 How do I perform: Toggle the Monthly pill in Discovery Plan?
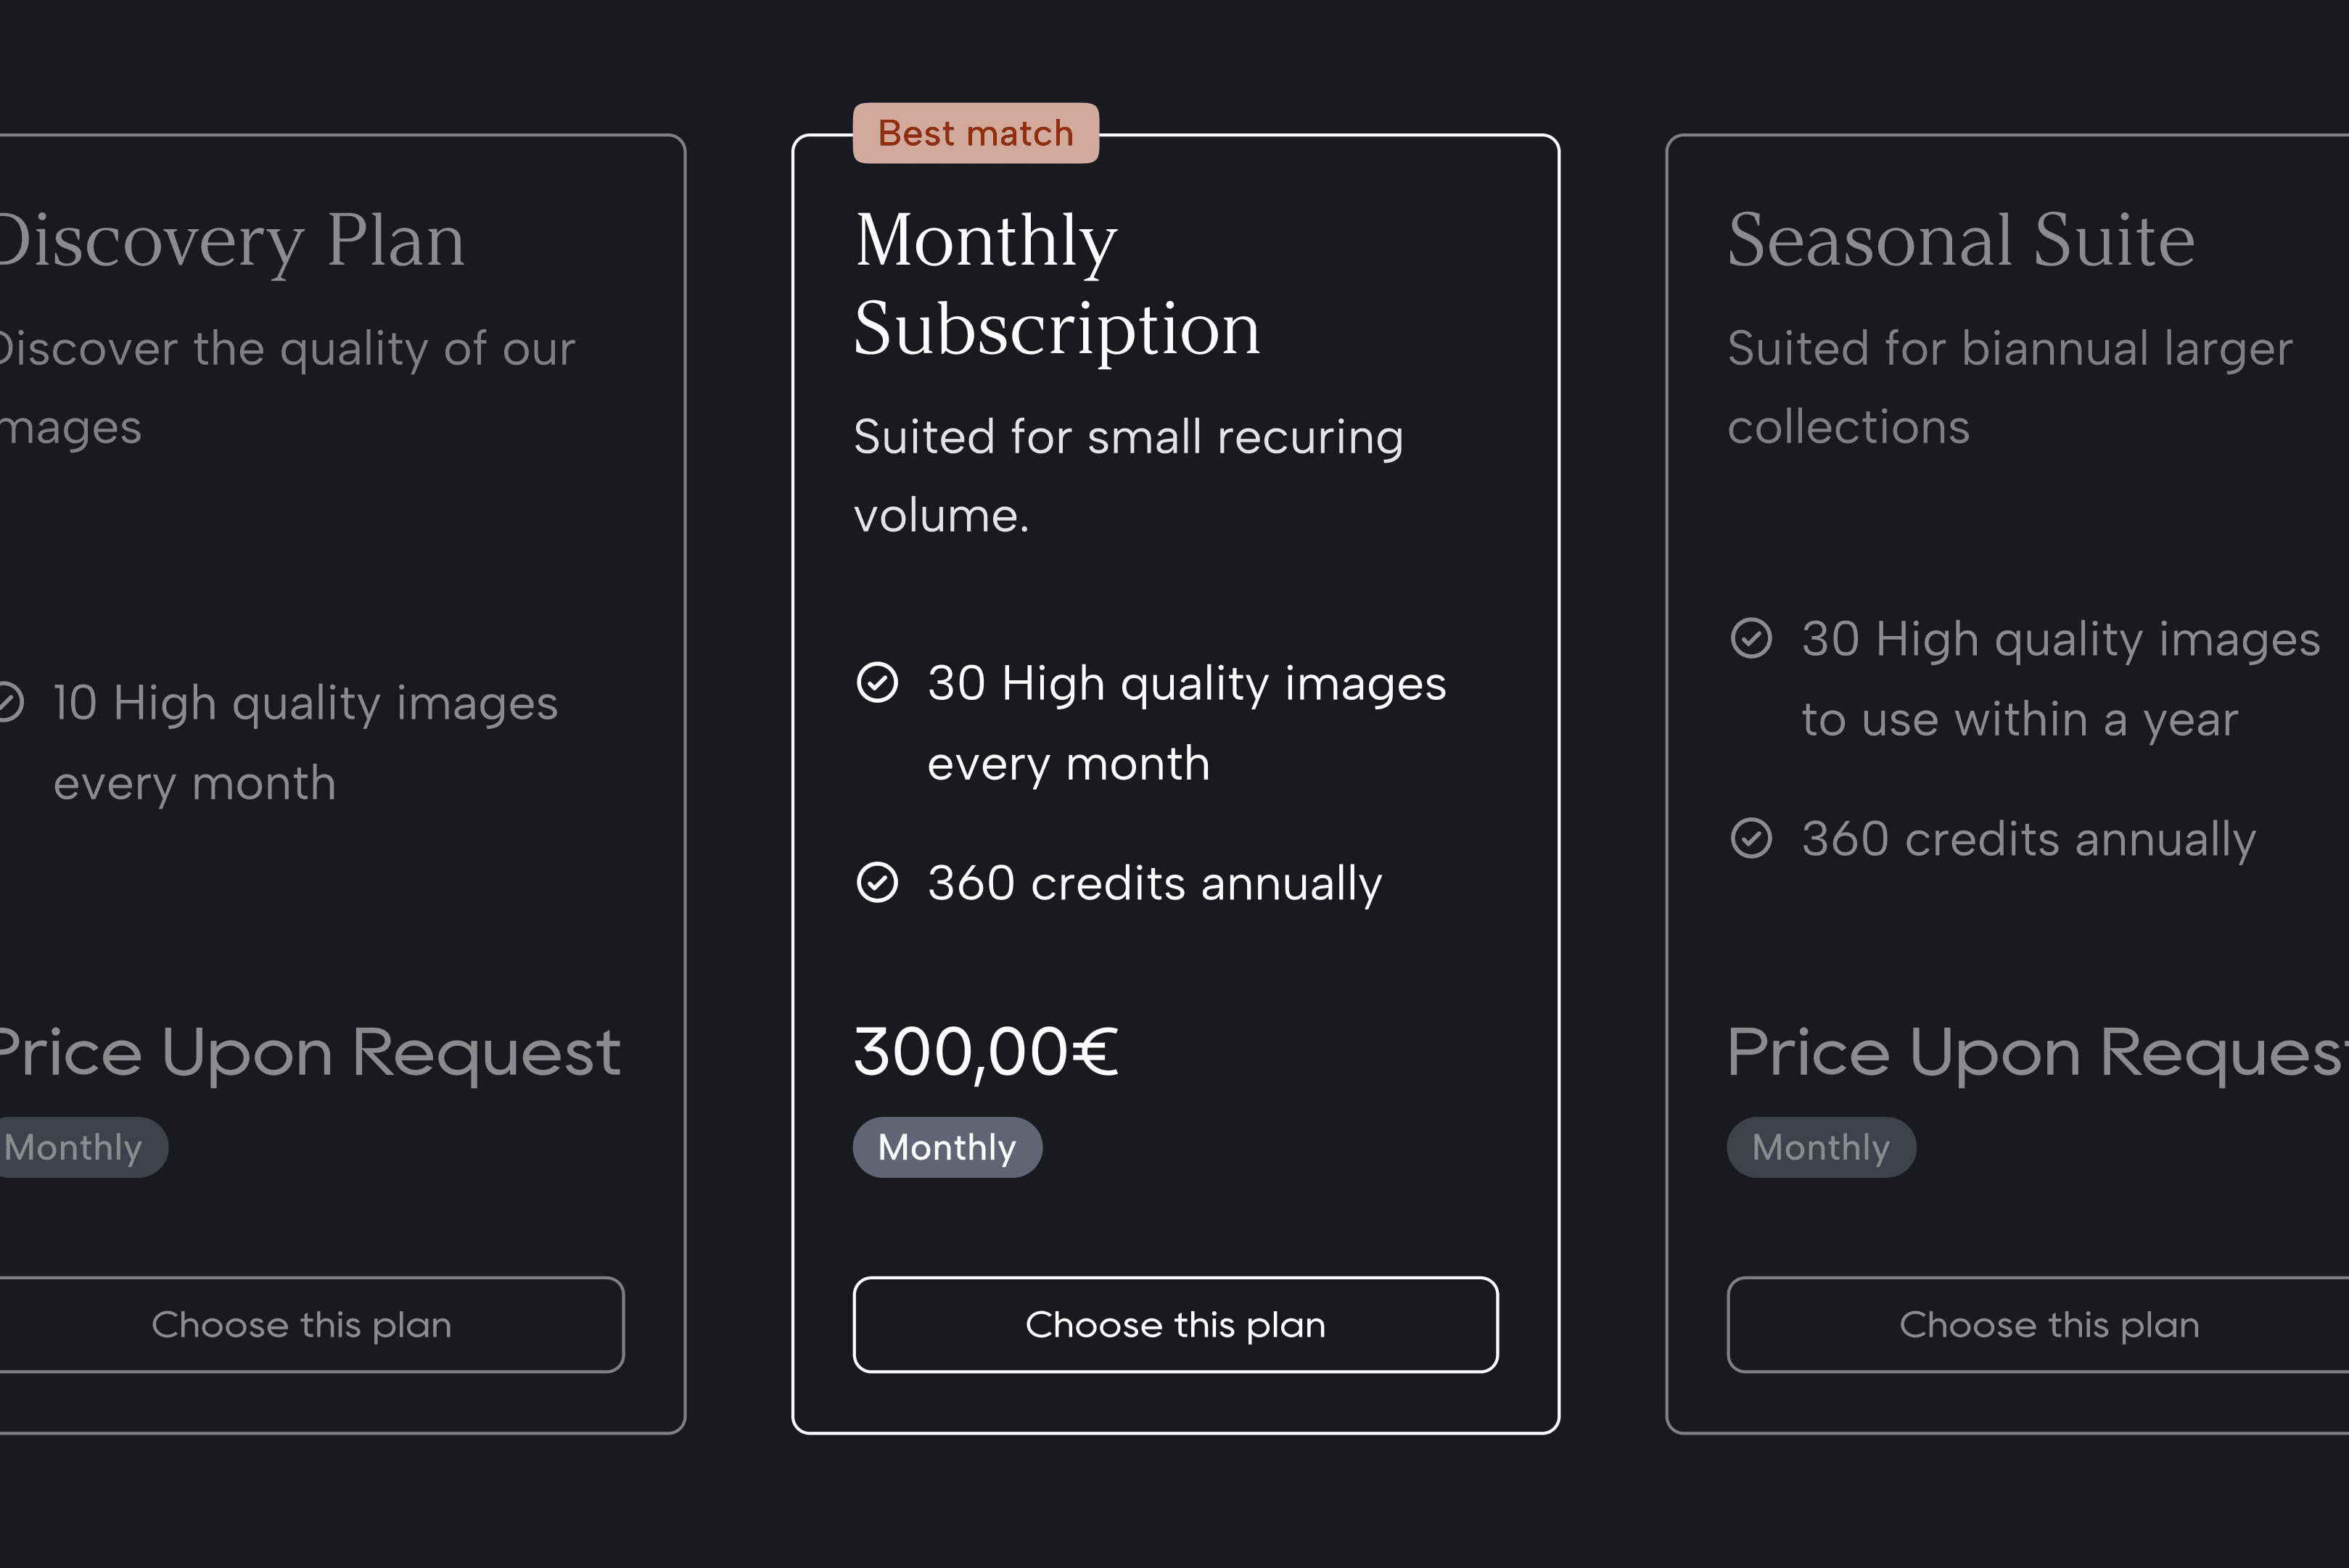[x=75, y=1147]
